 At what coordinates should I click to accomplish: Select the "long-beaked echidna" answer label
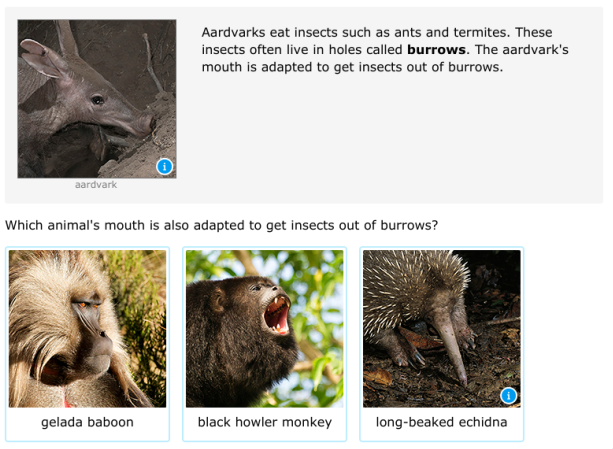pos(441,422)
